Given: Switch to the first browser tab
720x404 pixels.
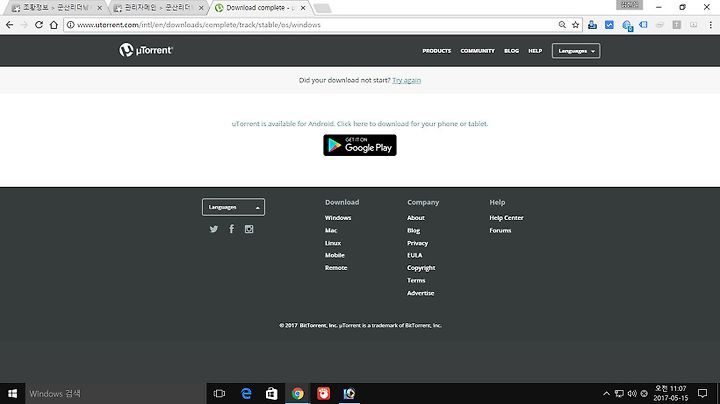Looking at the screenshot, I should pos(54,8).
